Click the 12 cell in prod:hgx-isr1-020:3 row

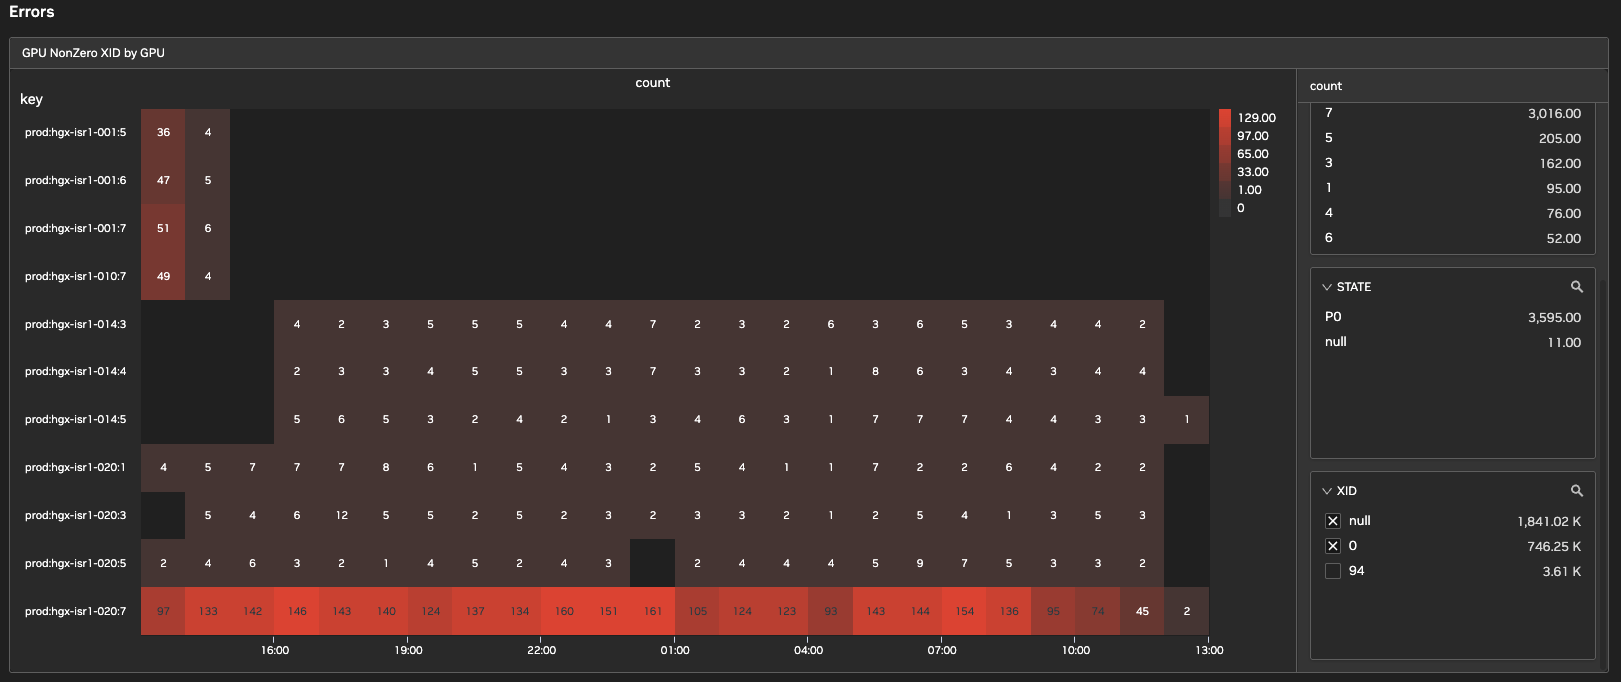pyautogui.click(x=341, y=515)
